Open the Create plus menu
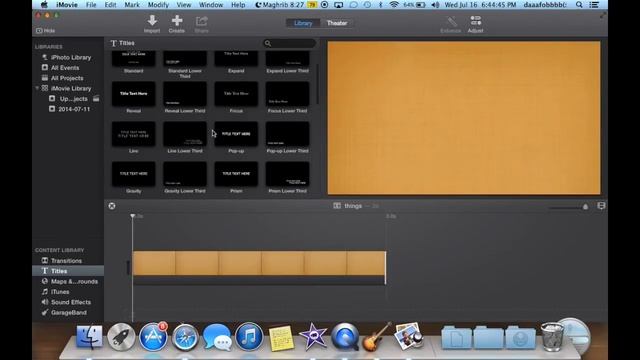640x360 pixels. (177, 24)
